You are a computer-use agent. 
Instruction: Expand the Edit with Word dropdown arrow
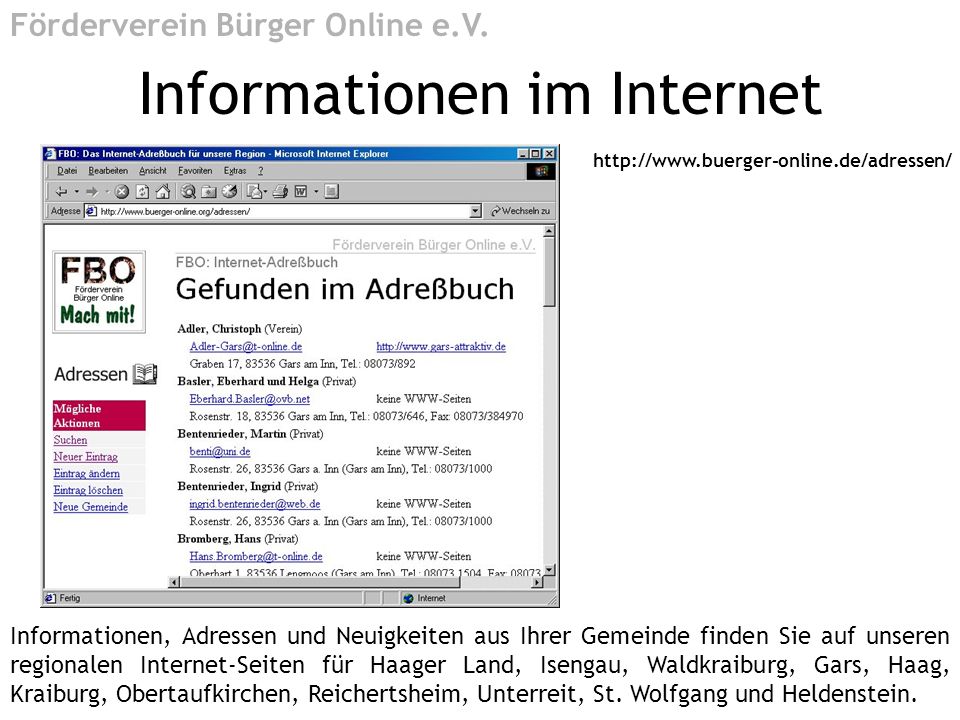point(316,192)
